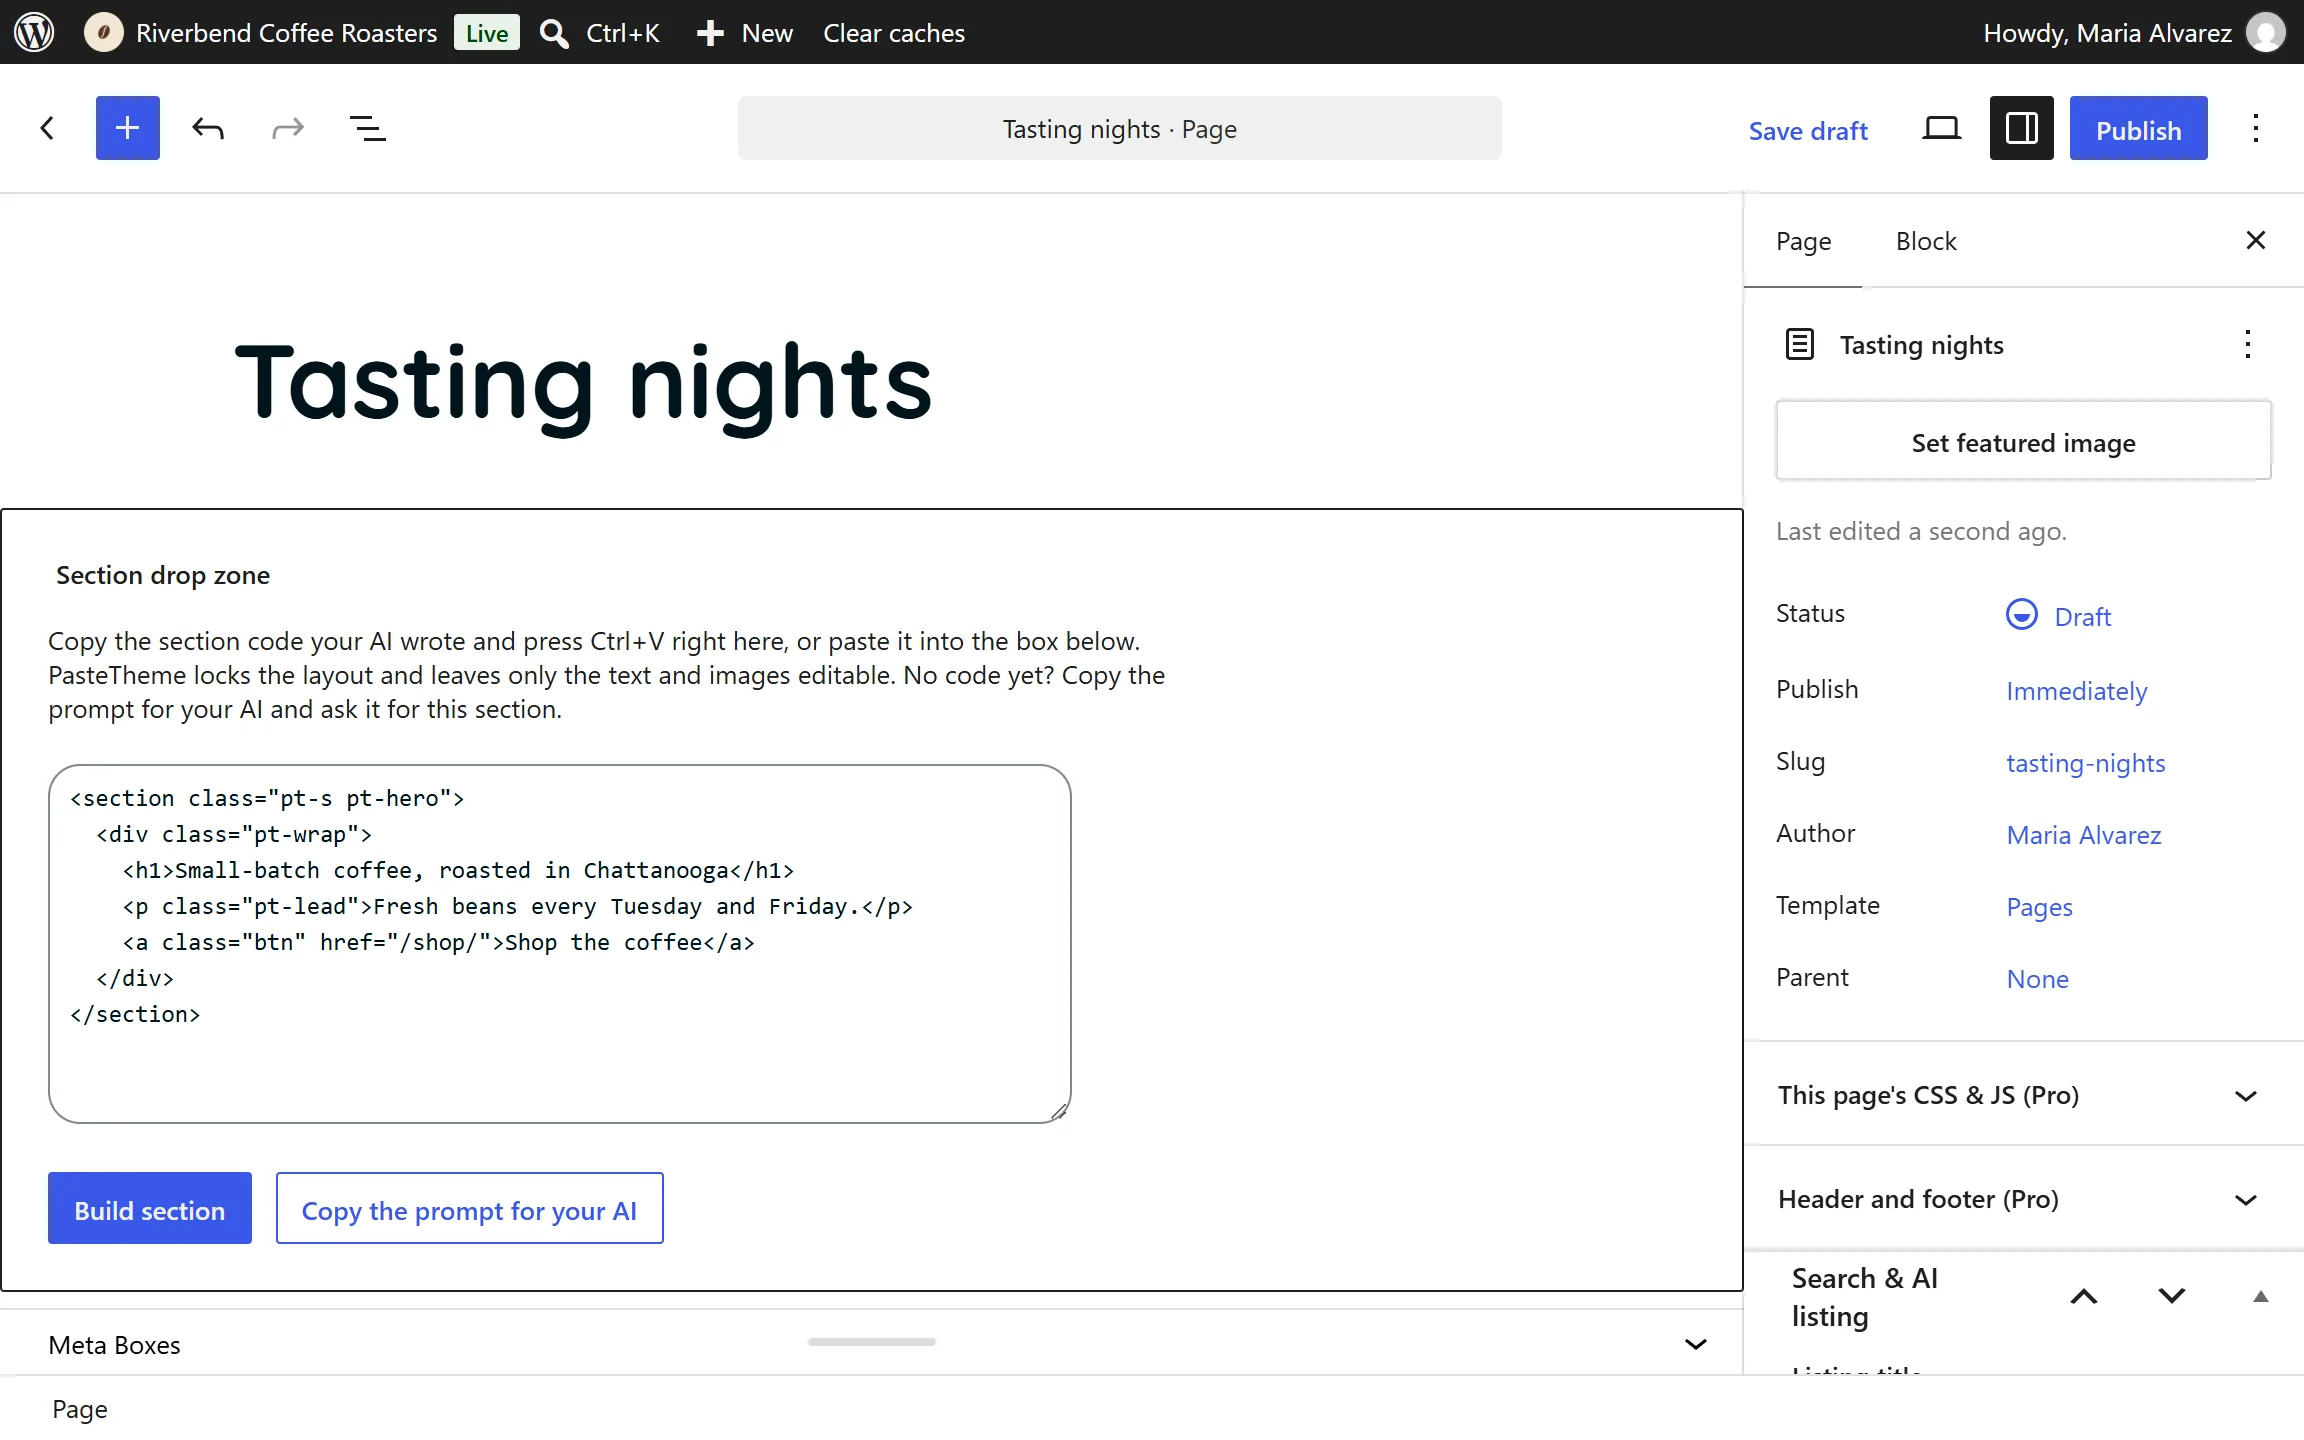
Task: Redo the last undone change
Action: [288, 128]
